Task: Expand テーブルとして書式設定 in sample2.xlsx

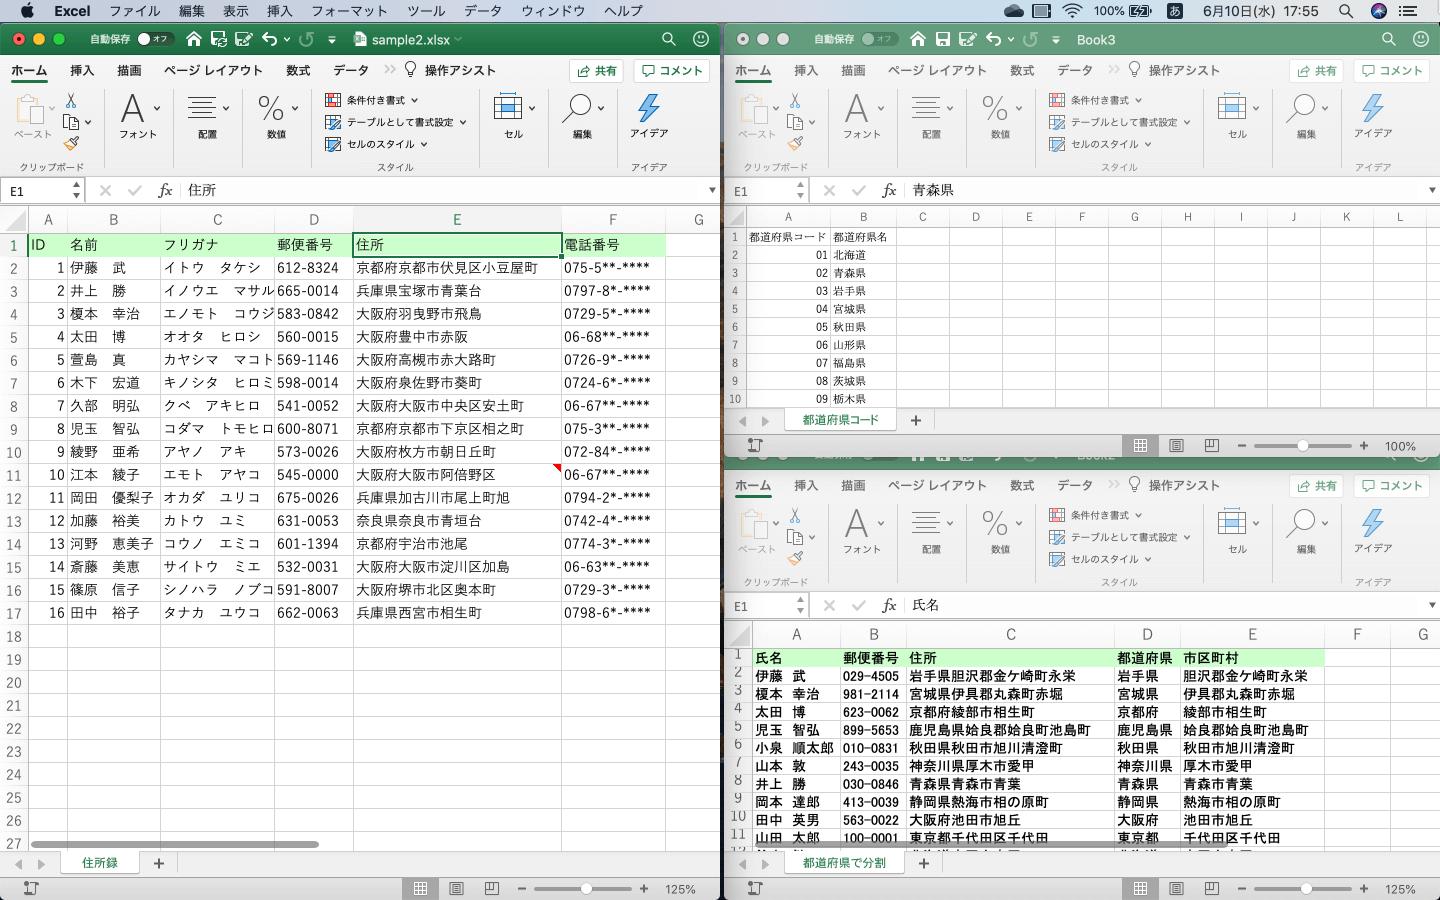Action: pyautogui.click(x=463, y=122)
